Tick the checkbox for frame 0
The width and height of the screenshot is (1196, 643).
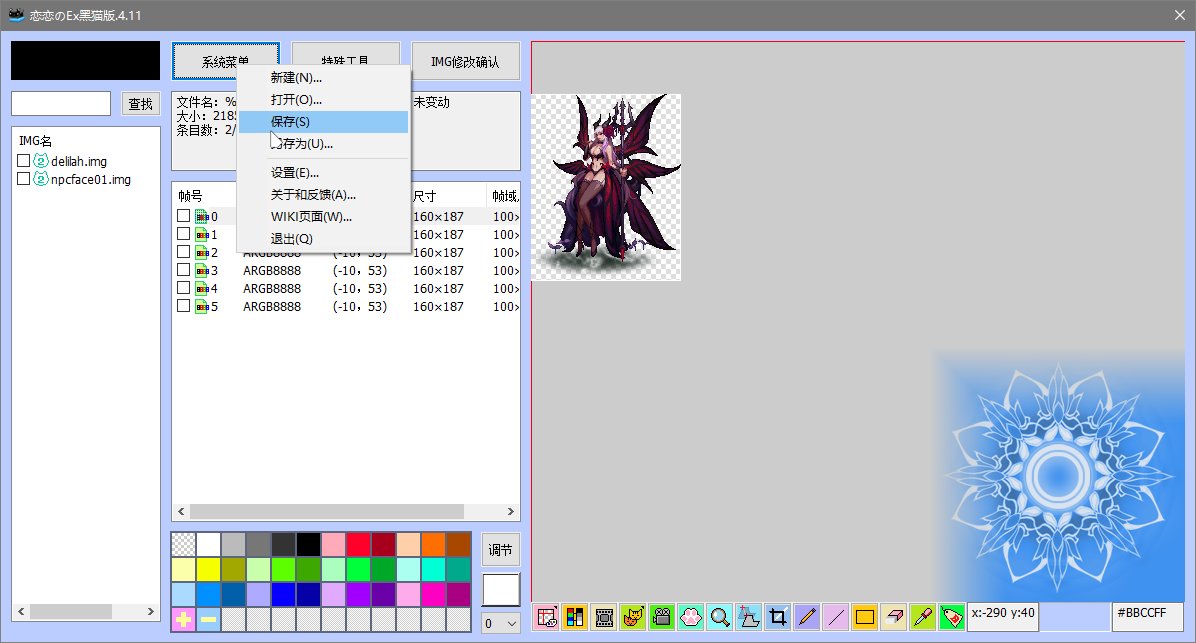183,216
